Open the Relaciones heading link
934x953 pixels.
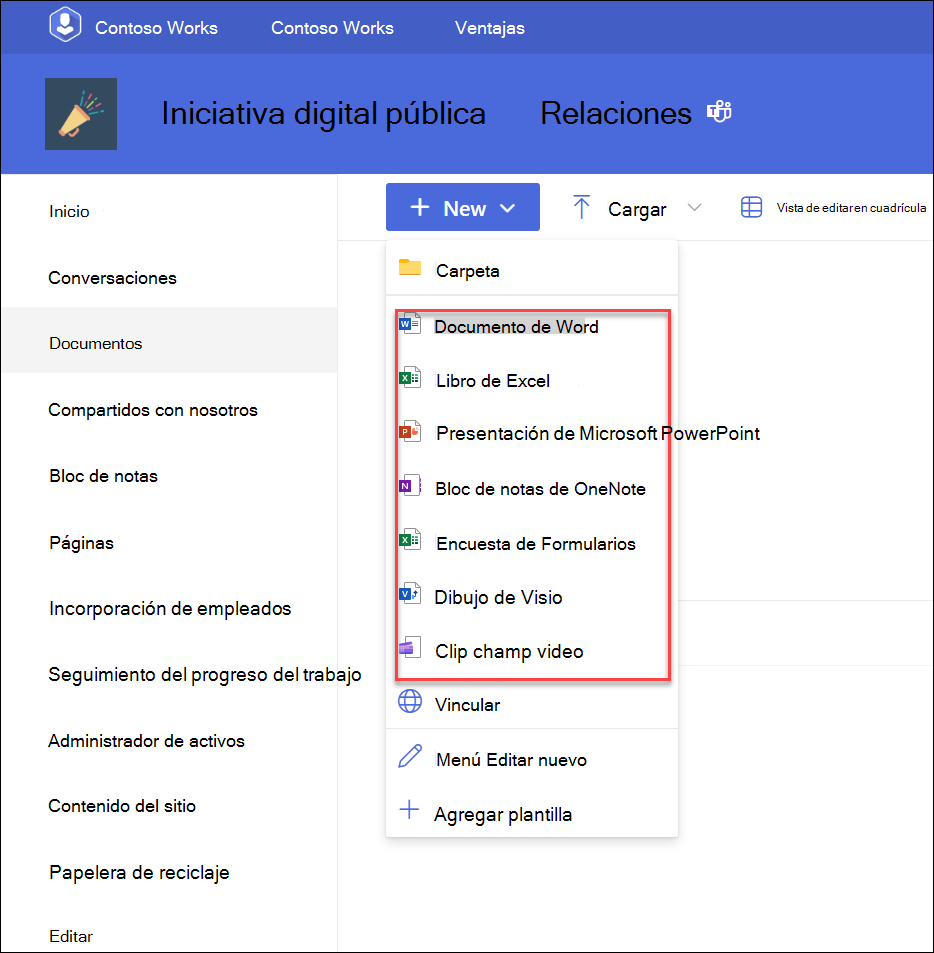[616, 113]
